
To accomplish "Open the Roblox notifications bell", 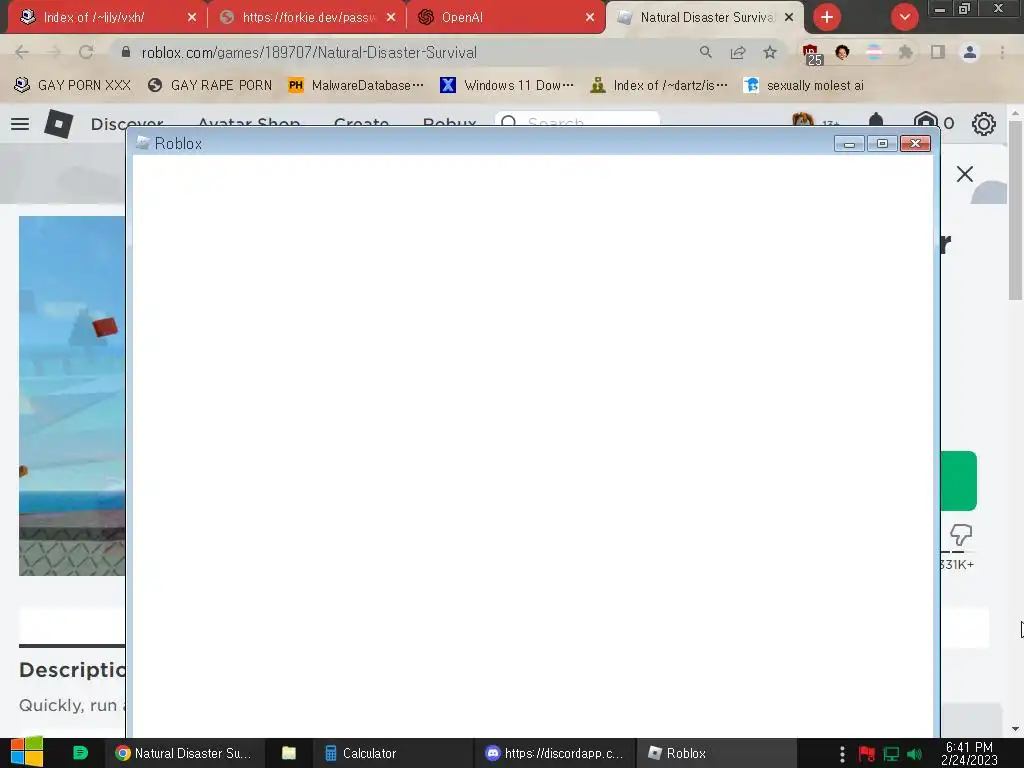I will pyautogui.click(x=876, y=121).
